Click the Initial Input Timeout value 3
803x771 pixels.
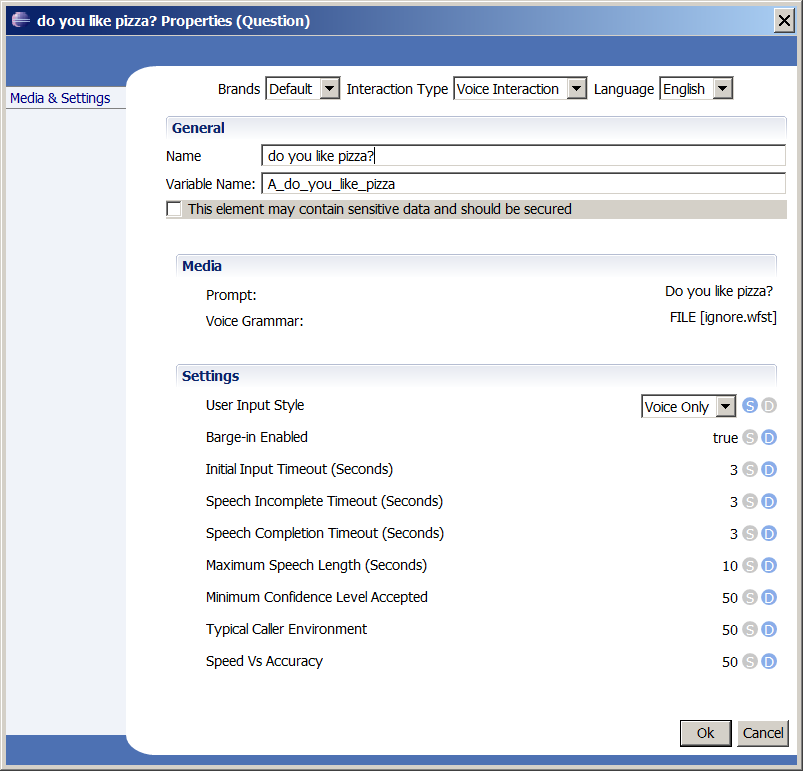(733, 470)
